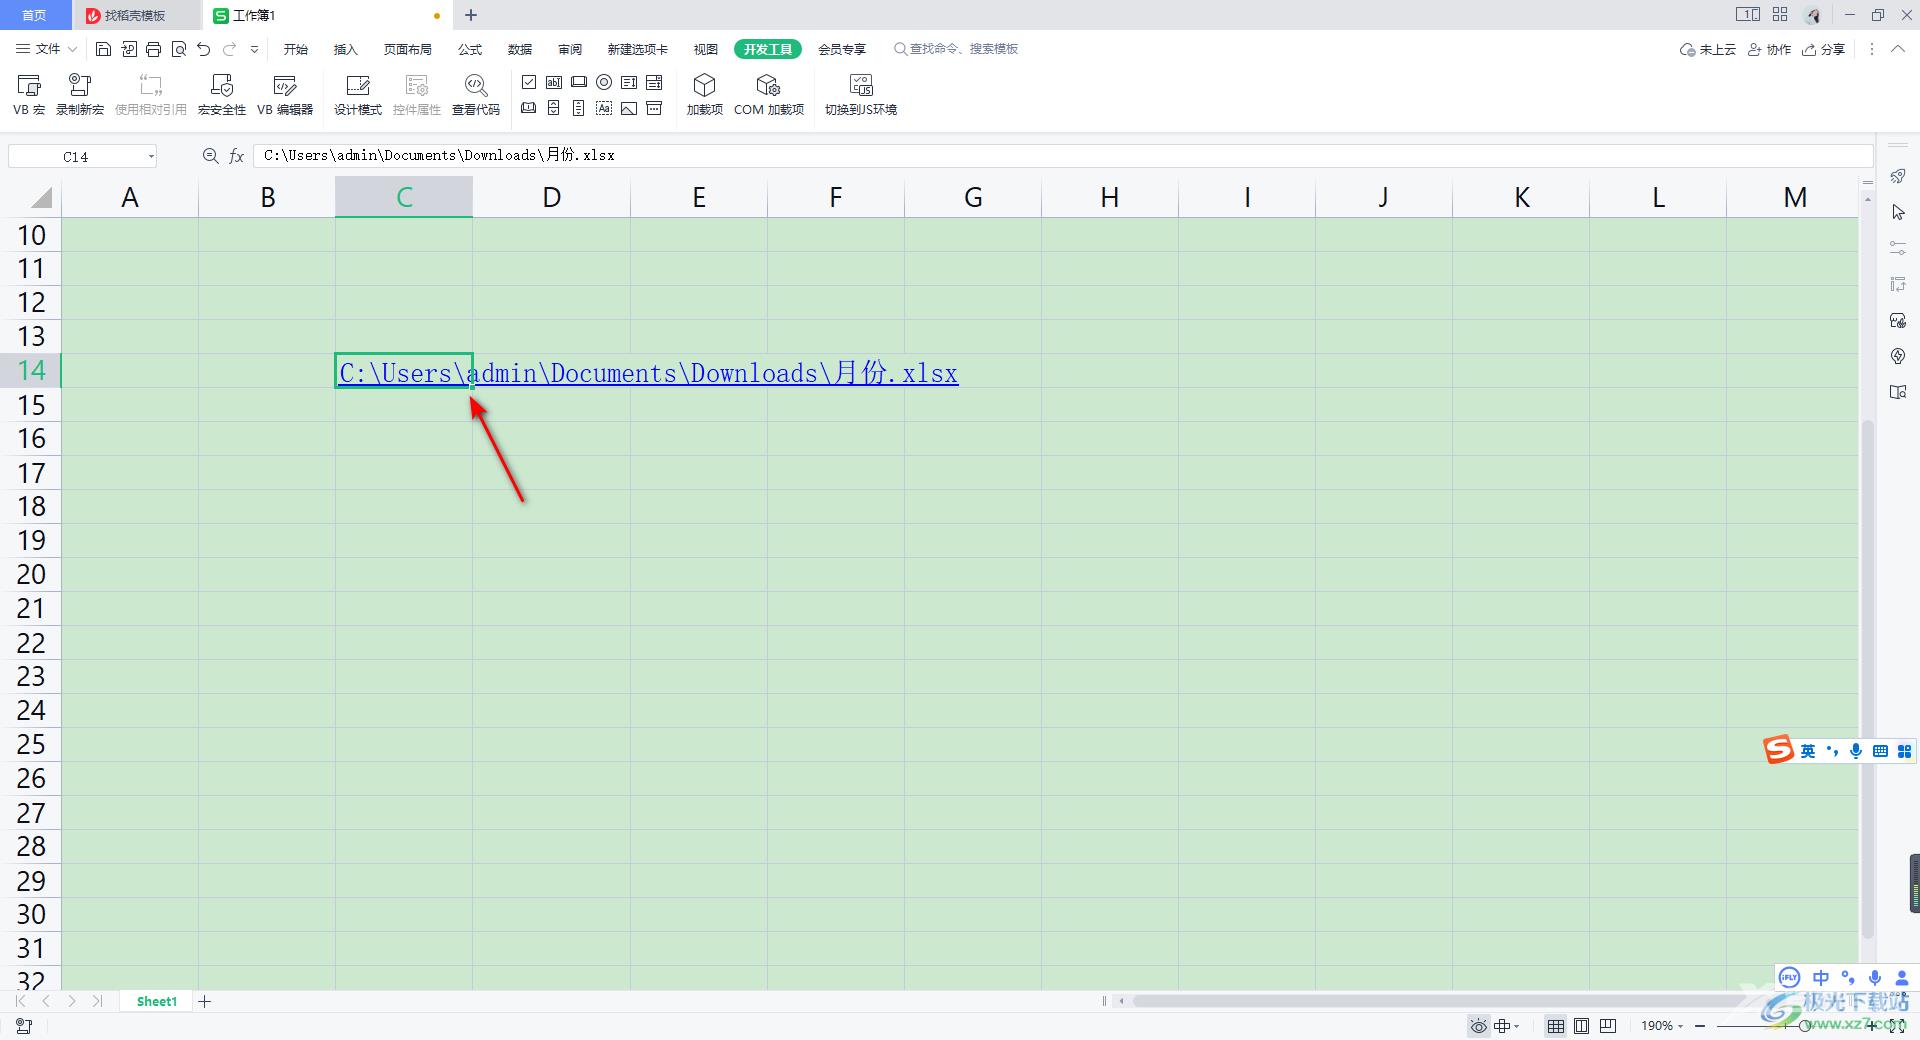Screen dimensions: 1920x1040
Task: Click 查看代码 view code icon
Action: (x=476, y=95)
